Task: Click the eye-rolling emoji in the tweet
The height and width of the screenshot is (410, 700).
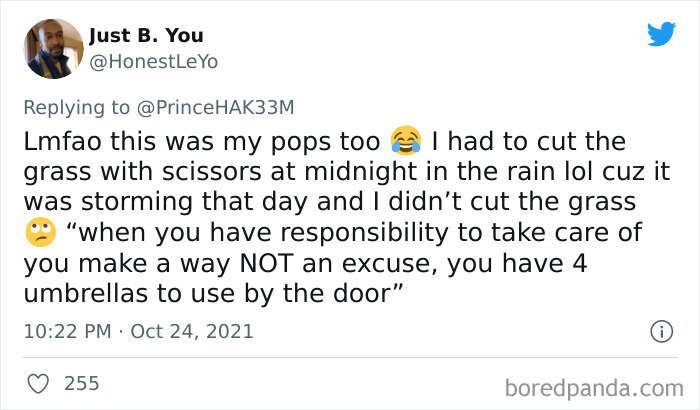Action: click(x=36, y=233)
